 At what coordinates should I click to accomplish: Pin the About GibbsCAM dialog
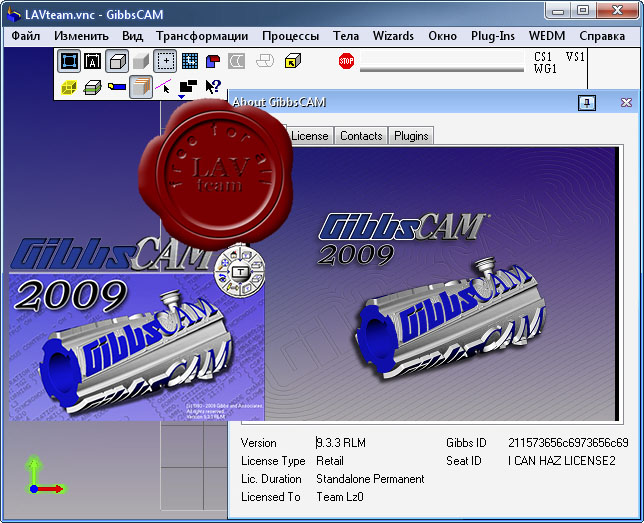[x=587, y=102]
